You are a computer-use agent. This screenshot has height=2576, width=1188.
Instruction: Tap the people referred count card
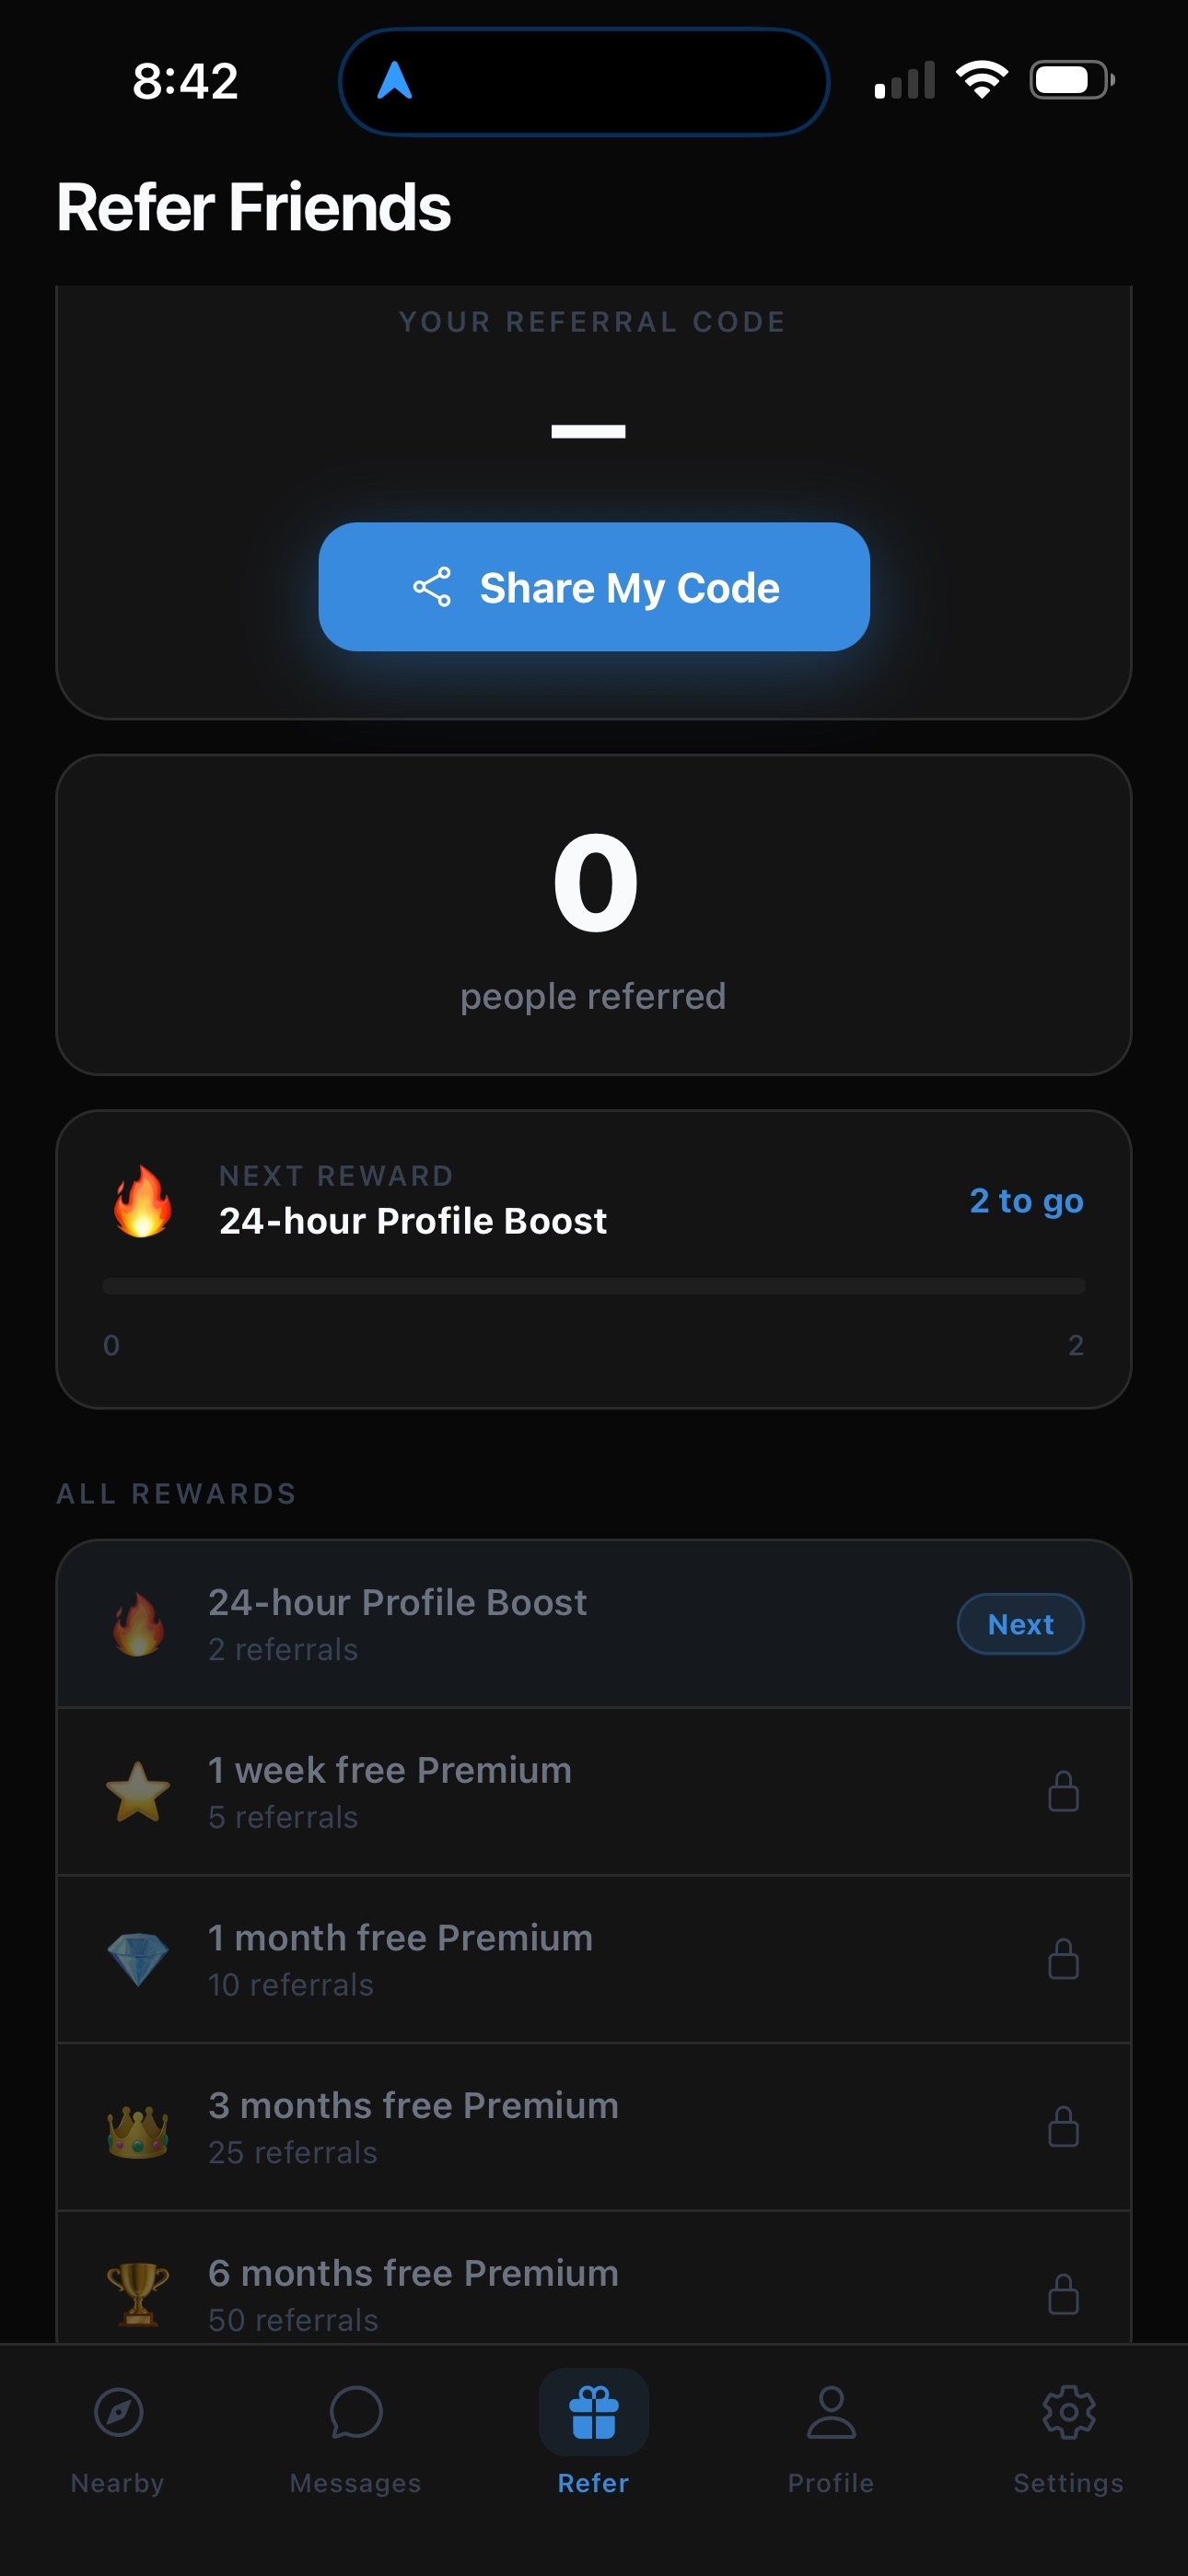click(x=594, y=914)
